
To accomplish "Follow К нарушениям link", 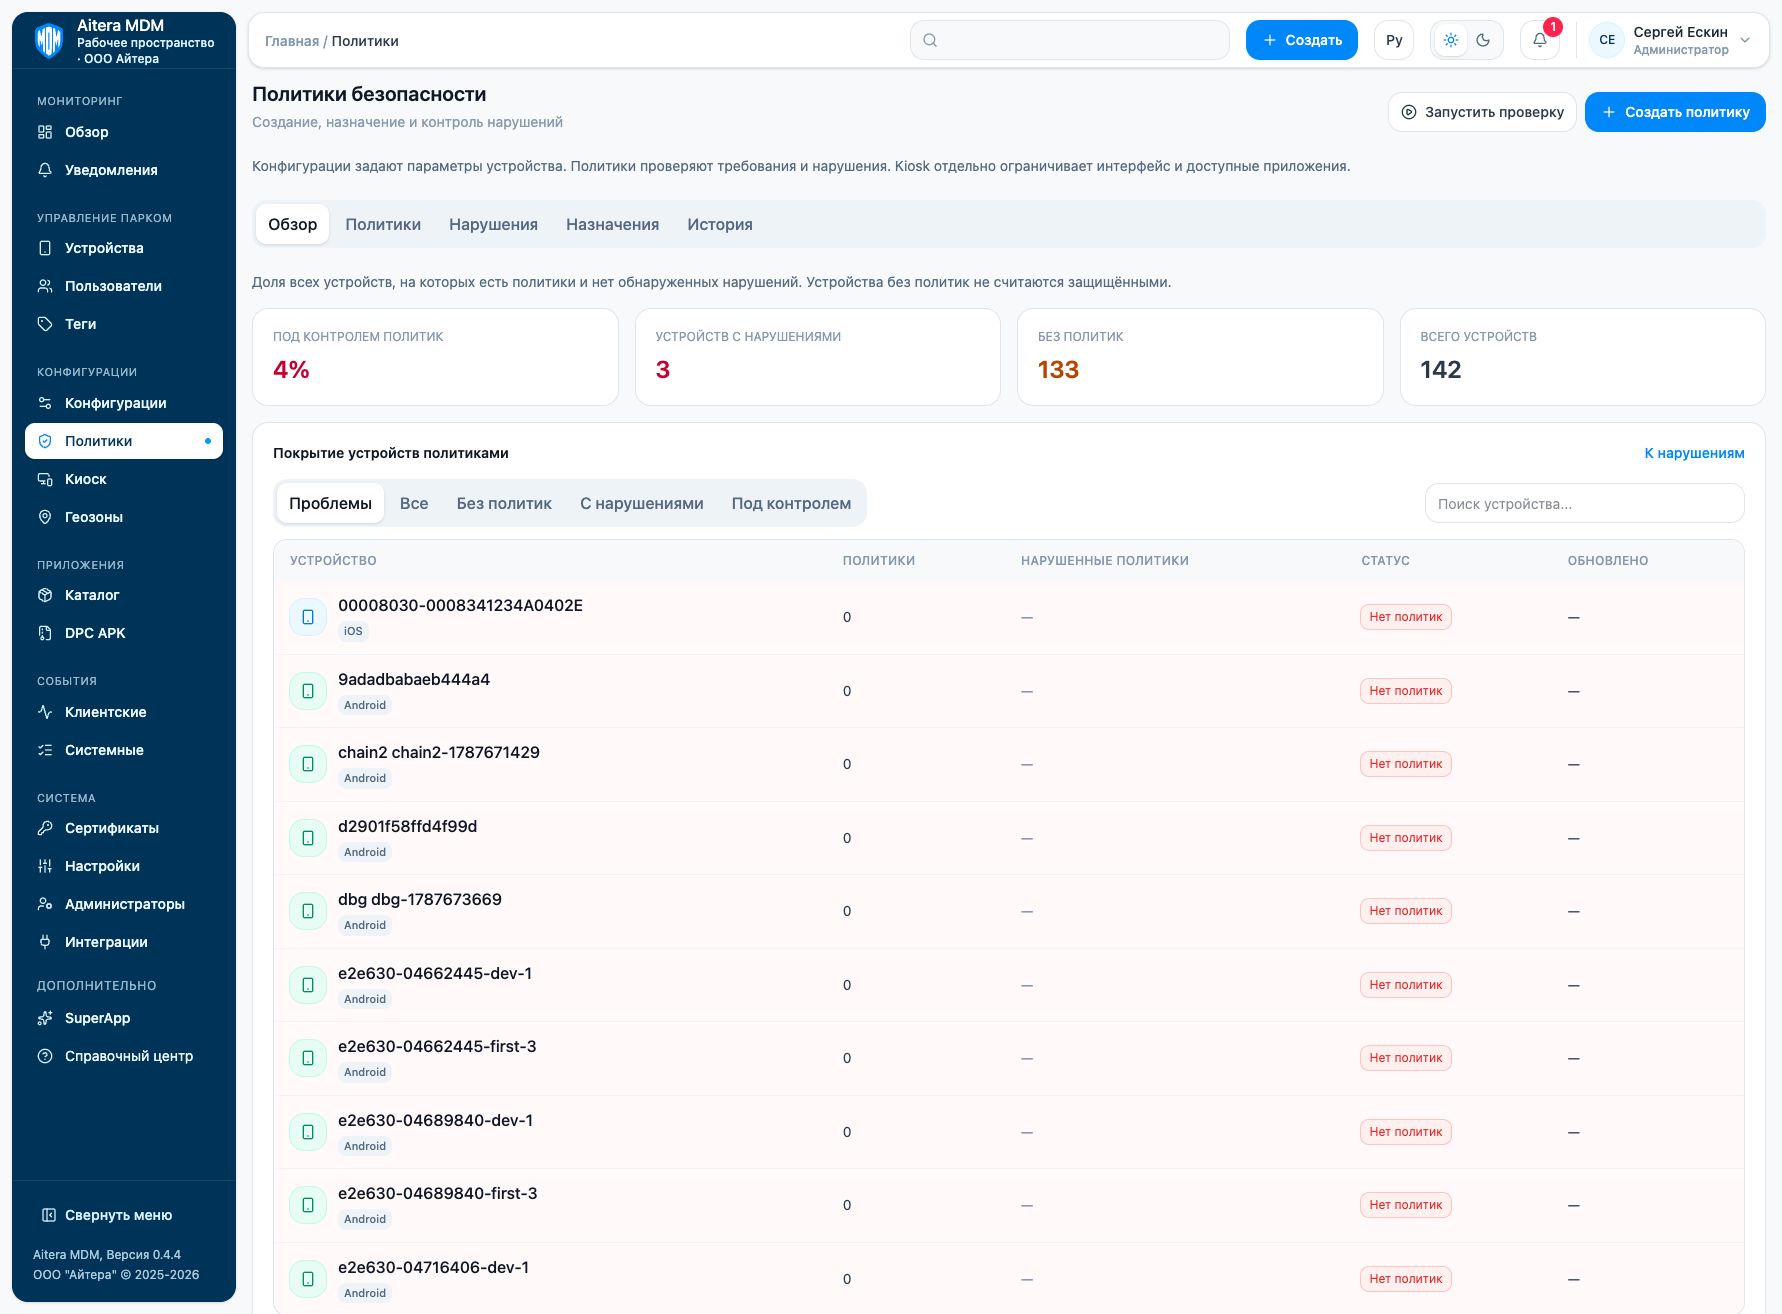I will point(1694,453).
